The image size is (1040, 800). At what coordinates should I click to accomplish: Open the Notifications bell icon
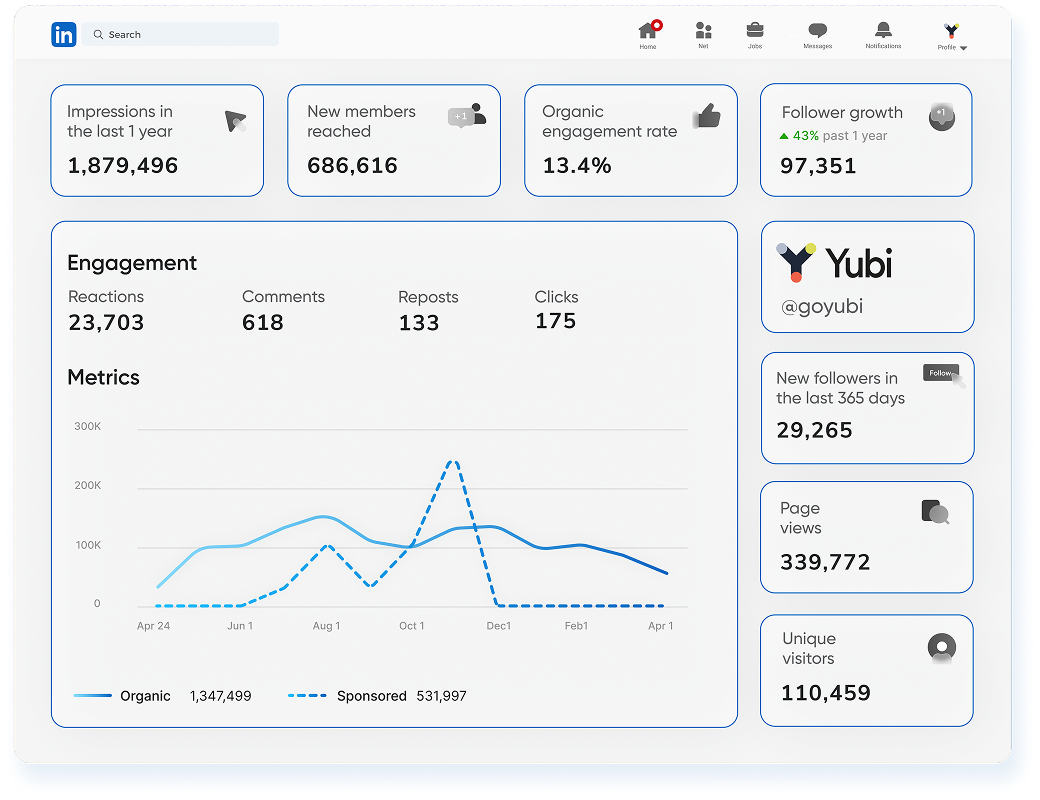[x=883, y=31]
